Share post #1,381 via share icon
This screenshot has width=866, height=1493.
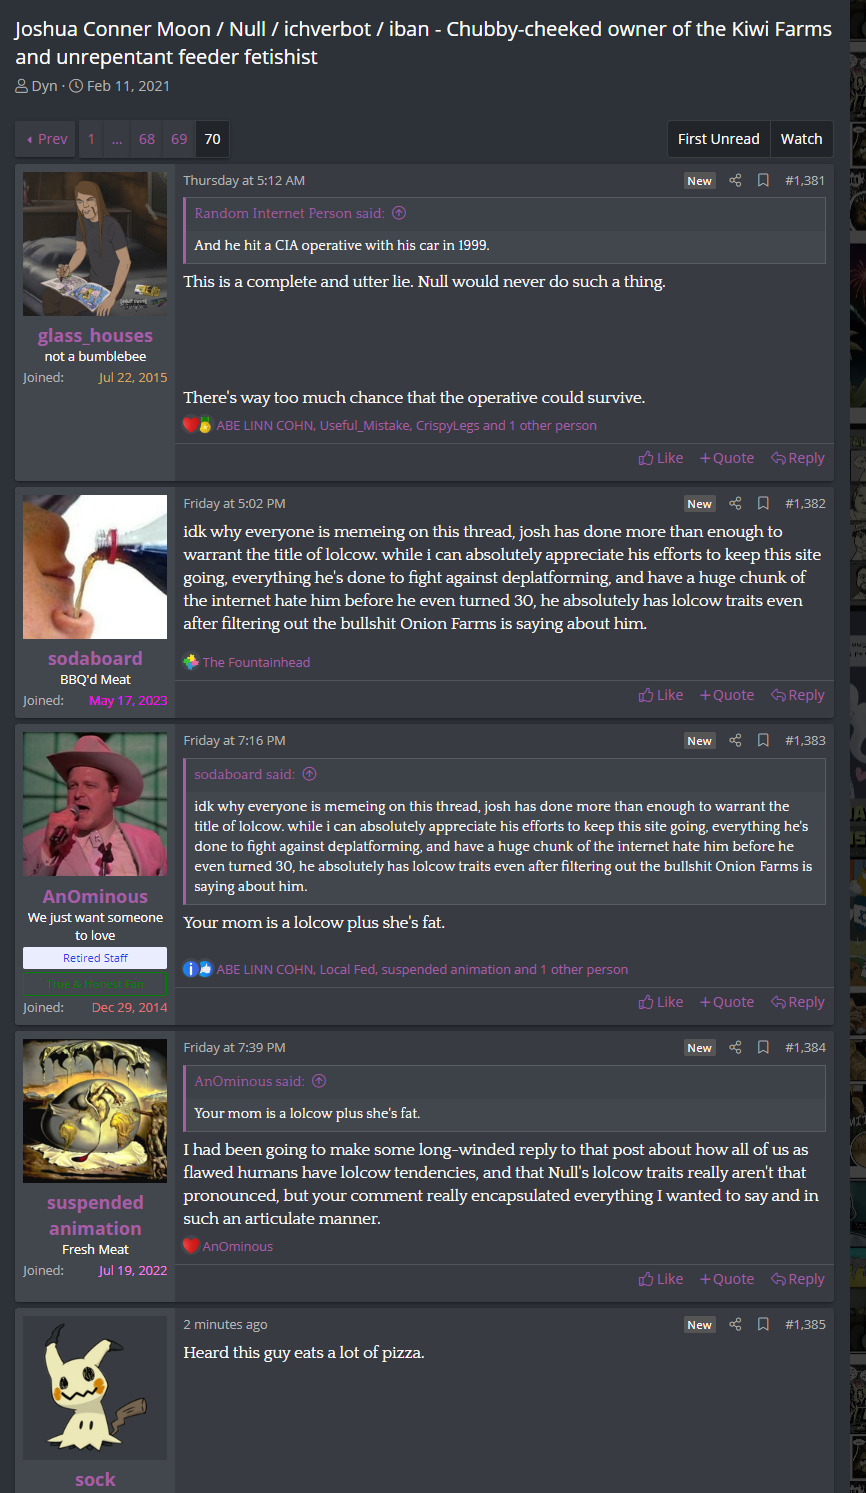735,181
